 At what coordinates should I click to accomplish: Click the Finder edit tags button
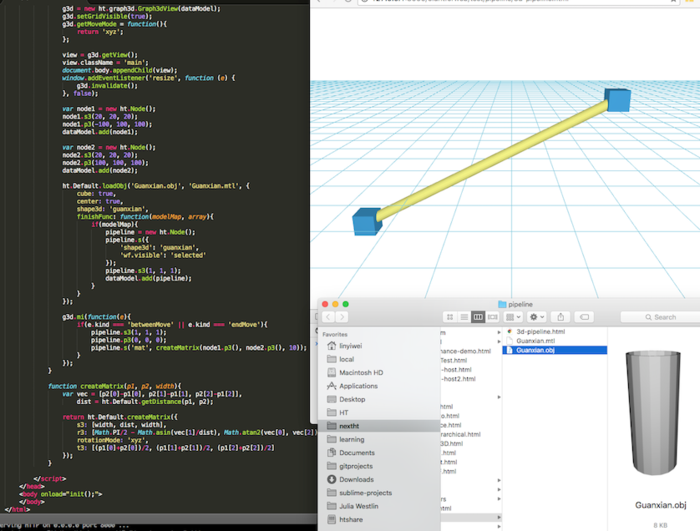click(x=584, y=317)
